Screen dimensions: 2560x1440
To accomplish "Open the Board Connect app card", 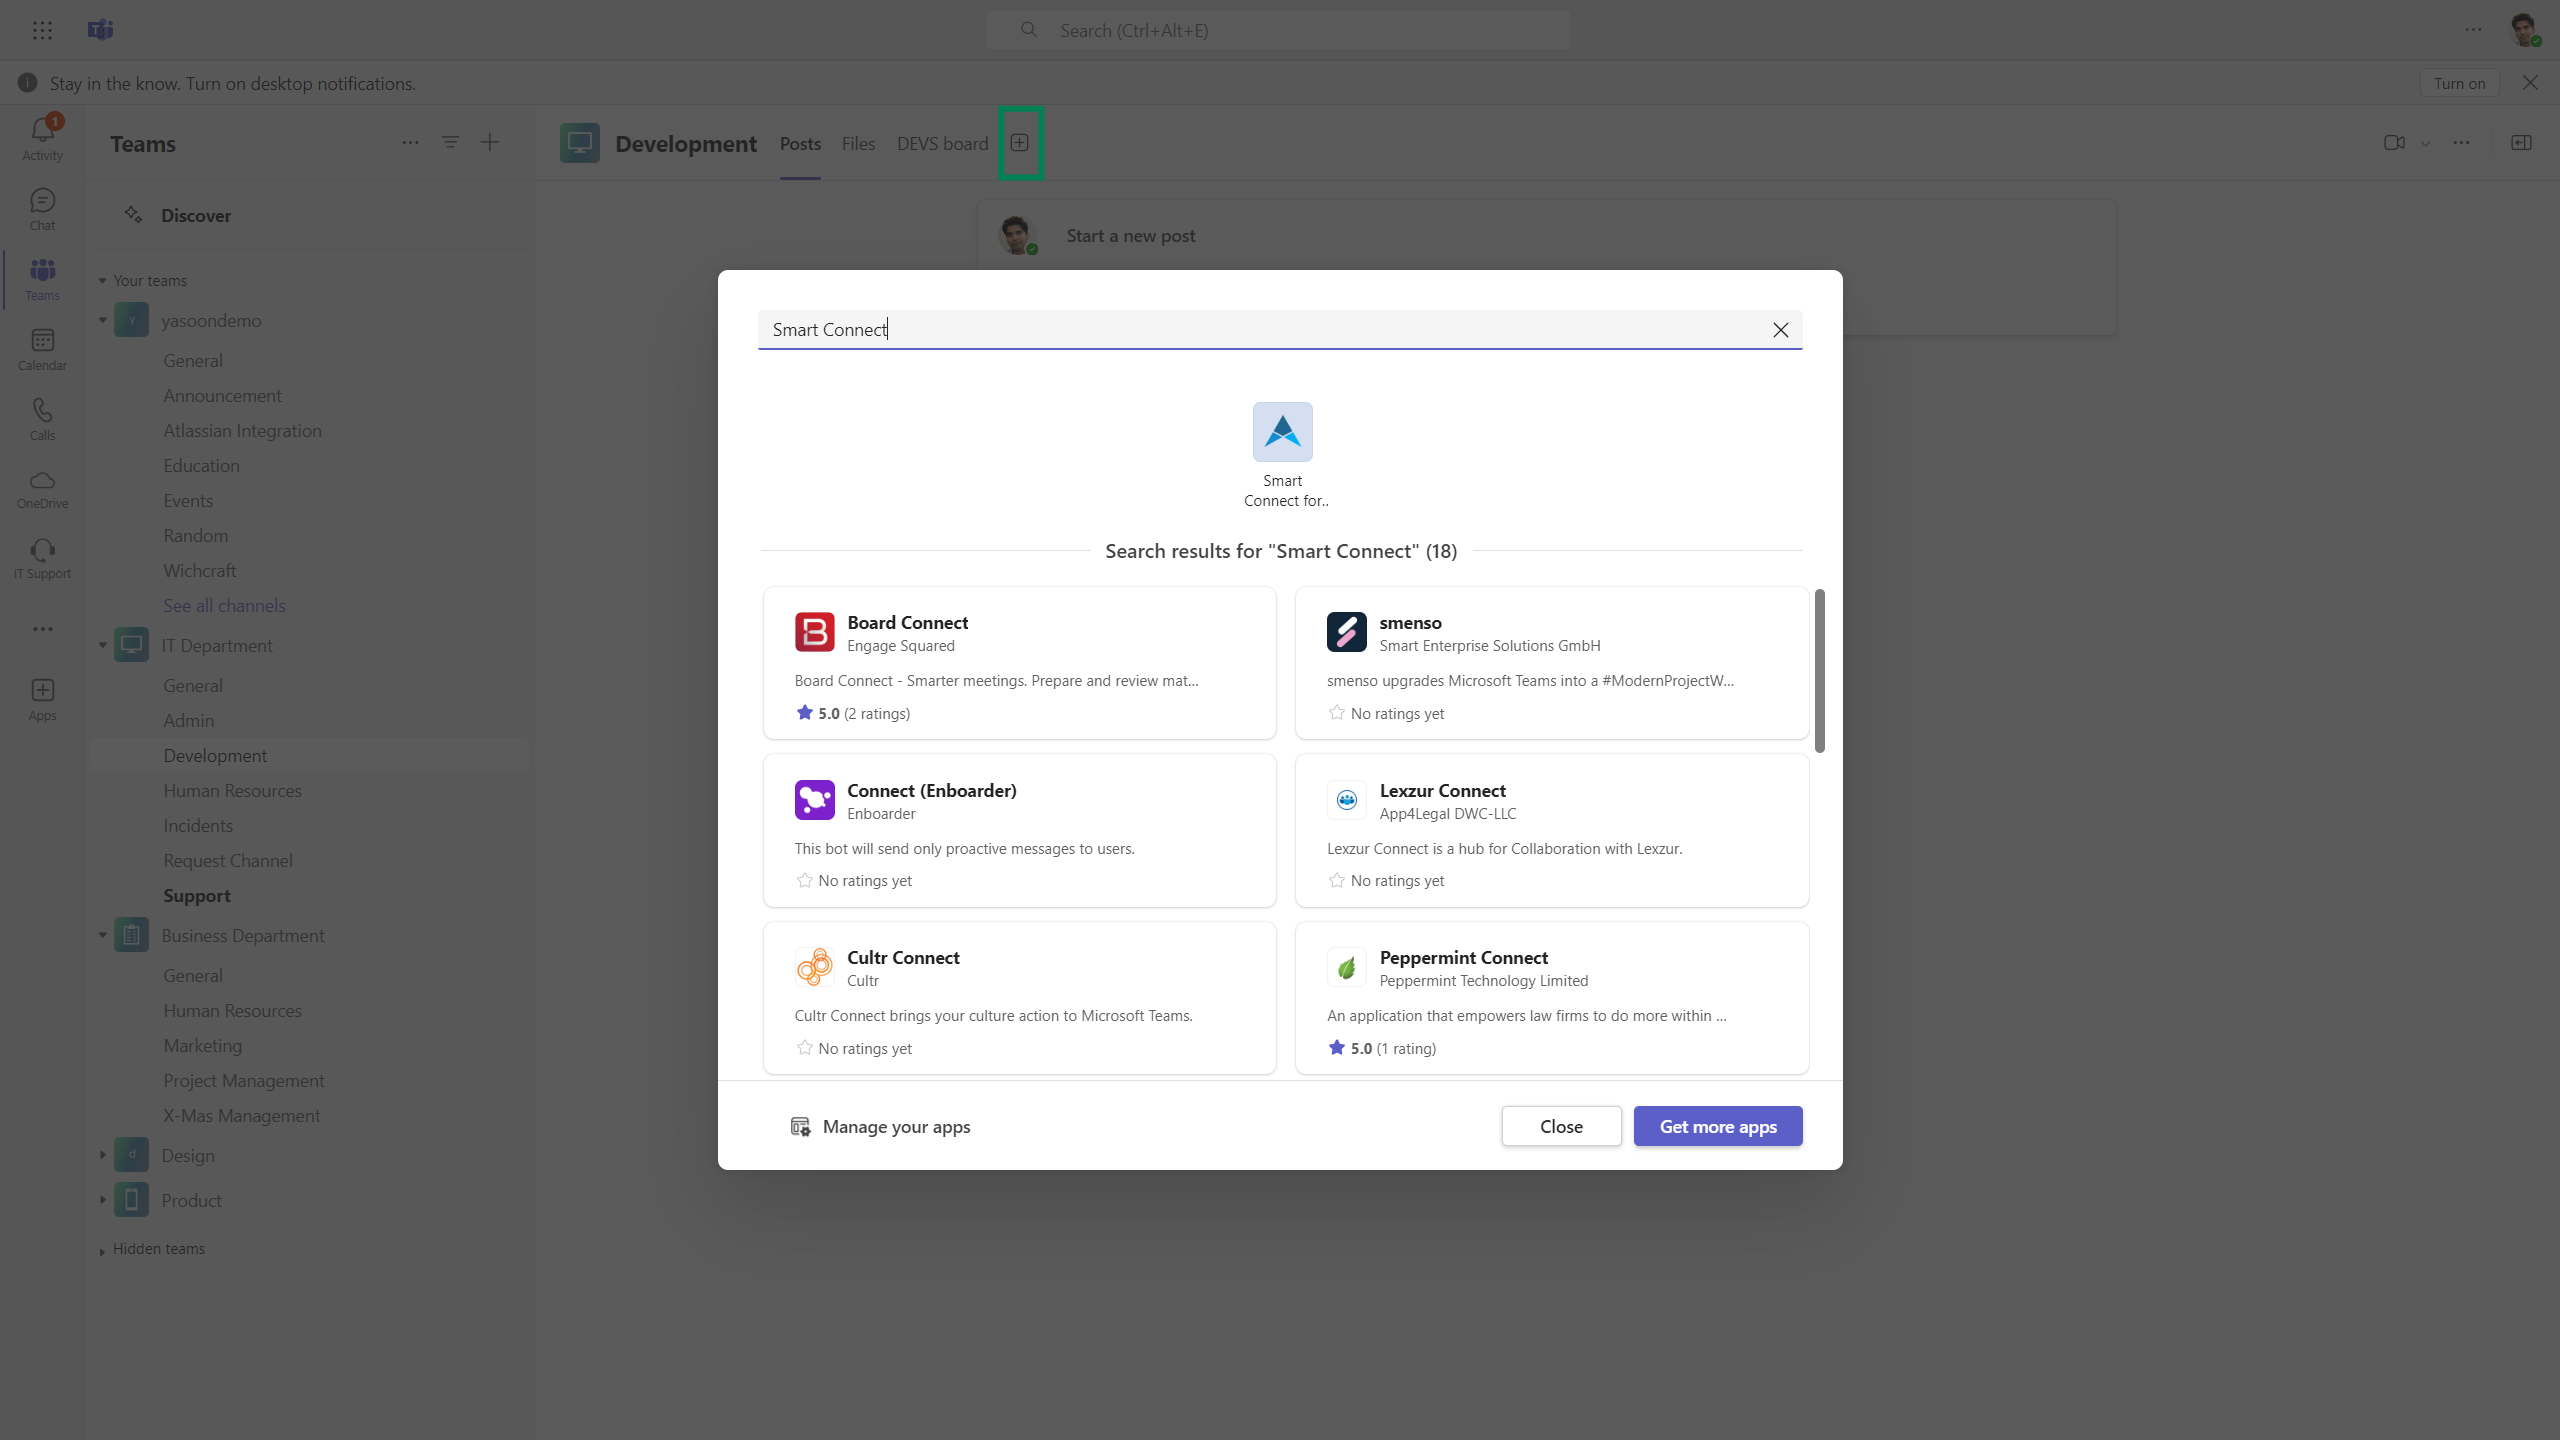I will (1020, 663).
